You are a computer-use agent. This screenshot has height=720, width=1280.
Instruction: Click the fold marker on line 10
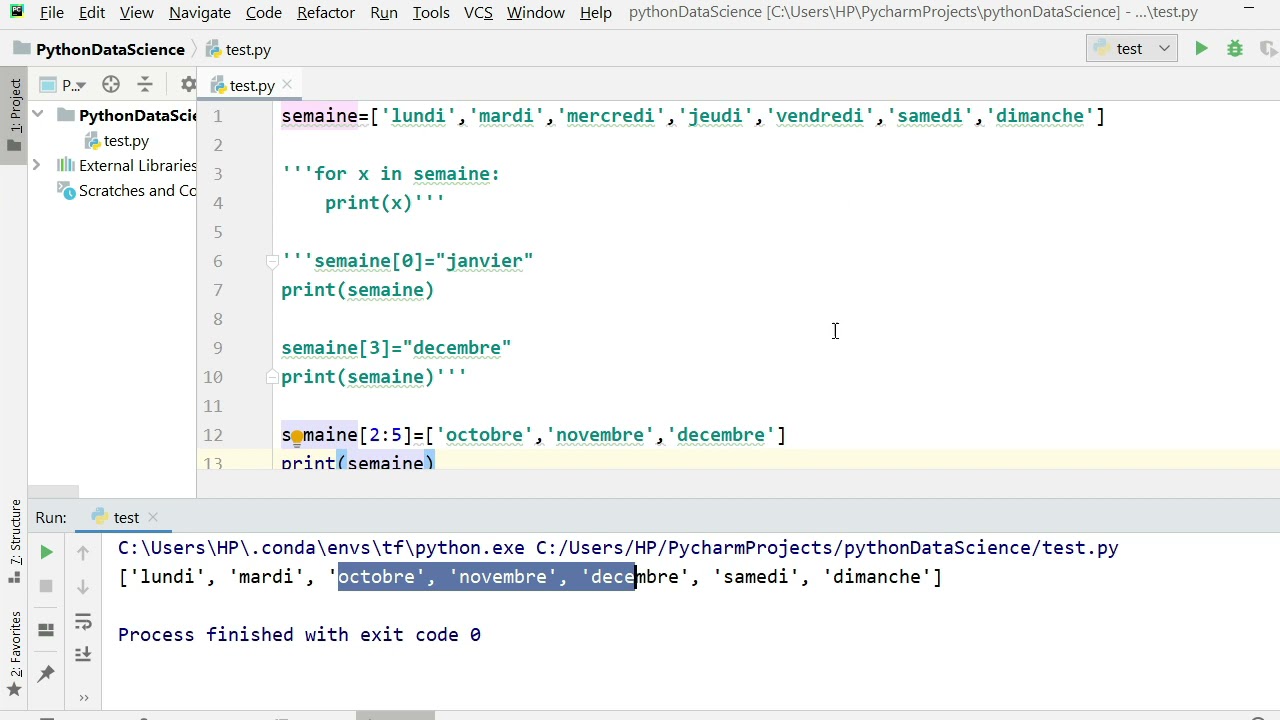point(271,377)
